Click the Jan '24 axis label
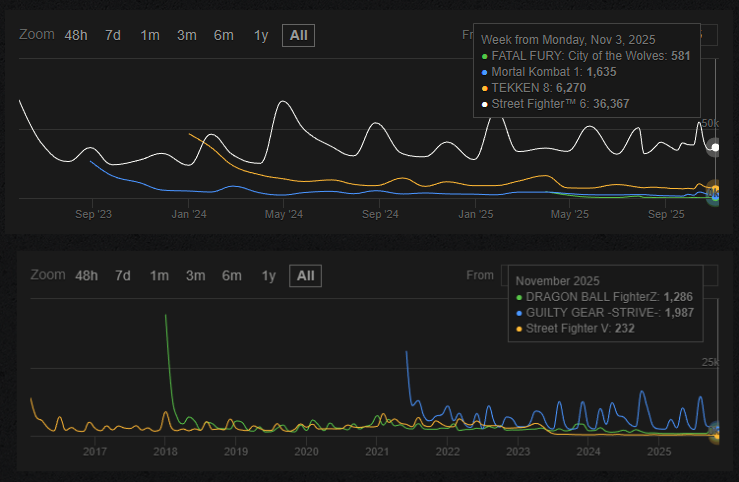 coord(189,214)
